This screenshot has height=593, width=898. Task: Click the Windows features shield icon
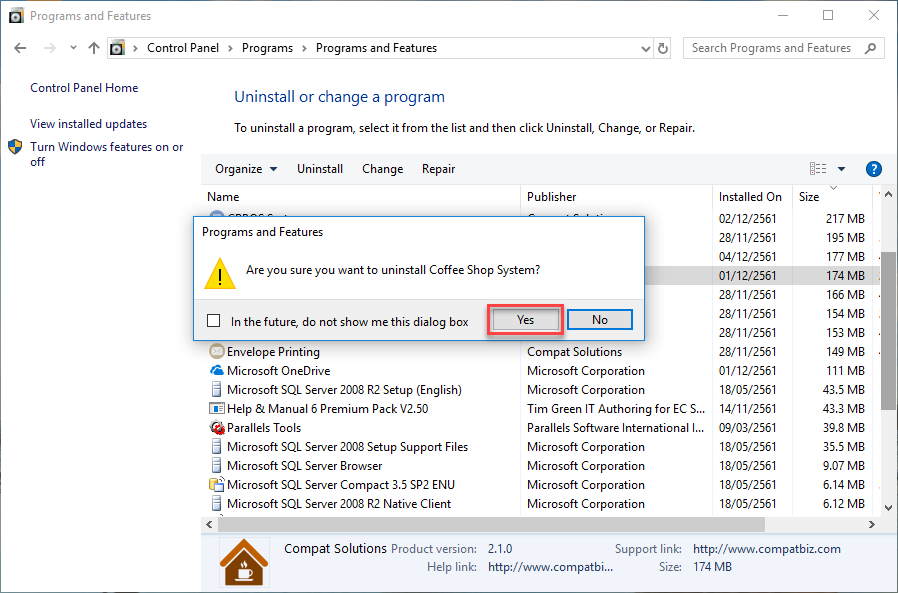point(15,147)
